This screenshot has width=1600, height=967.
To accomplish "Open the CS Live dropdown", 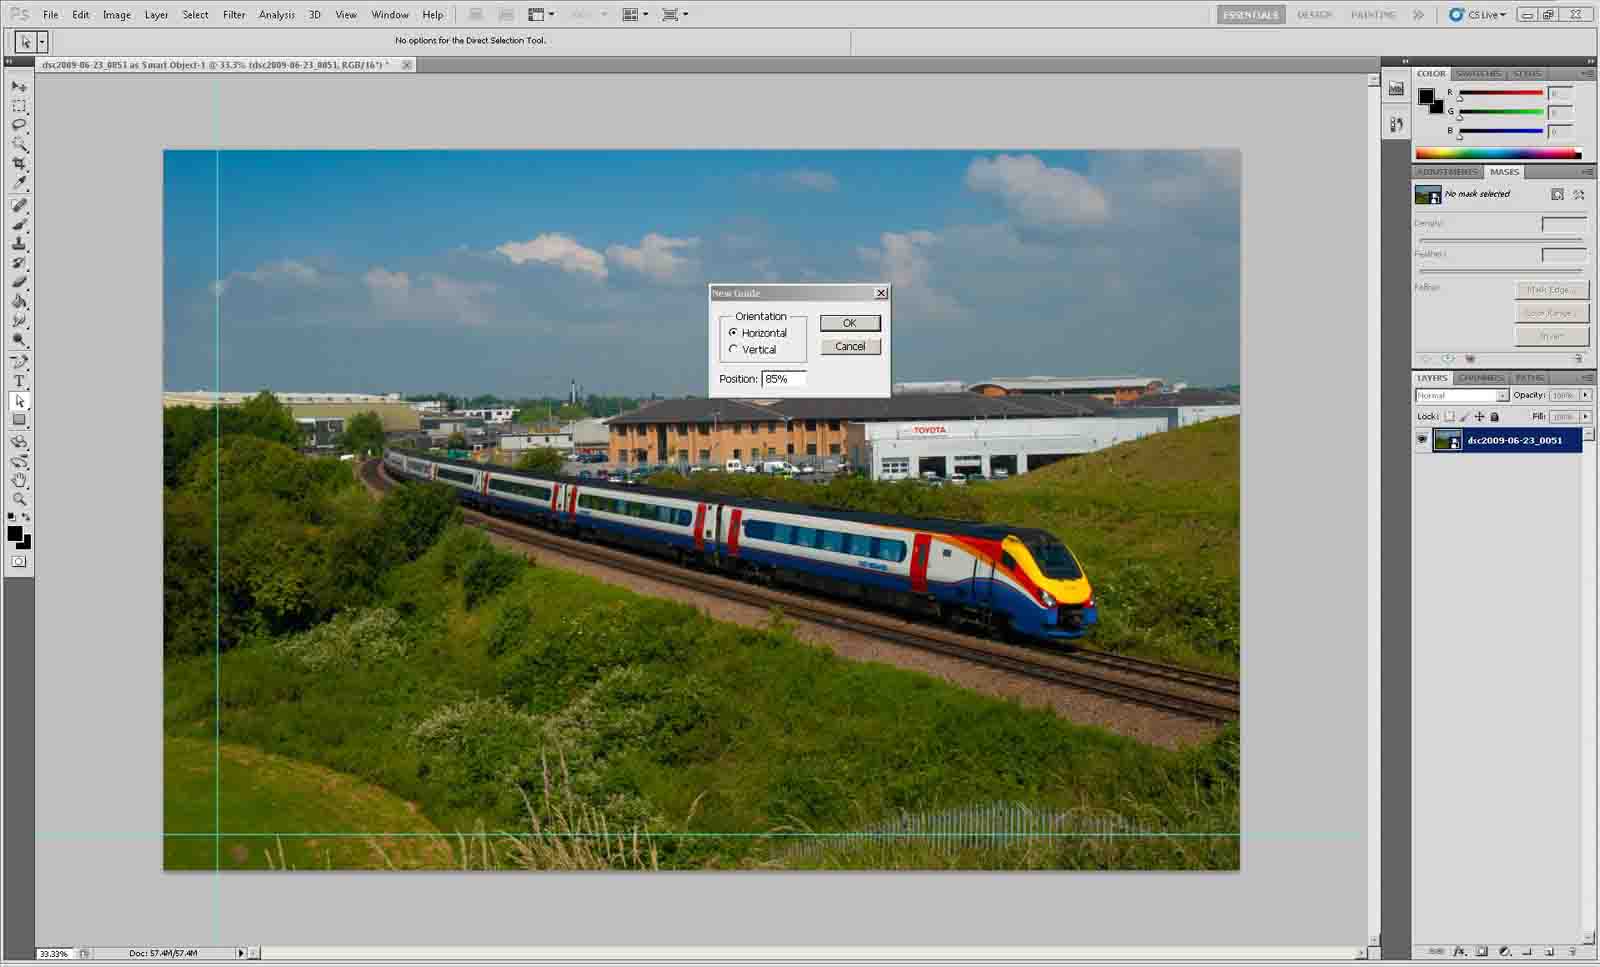I will click(1478, 14).
